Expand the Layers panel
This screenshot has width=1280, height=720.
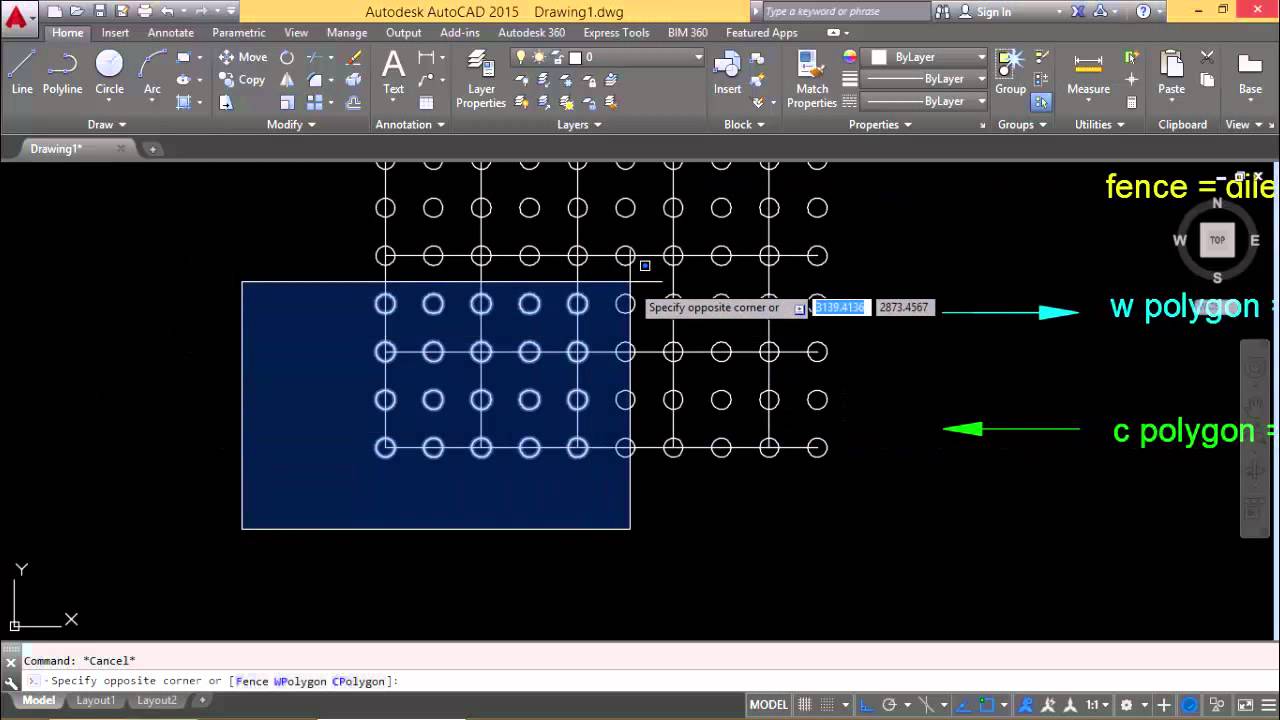(x=580, y=125)
